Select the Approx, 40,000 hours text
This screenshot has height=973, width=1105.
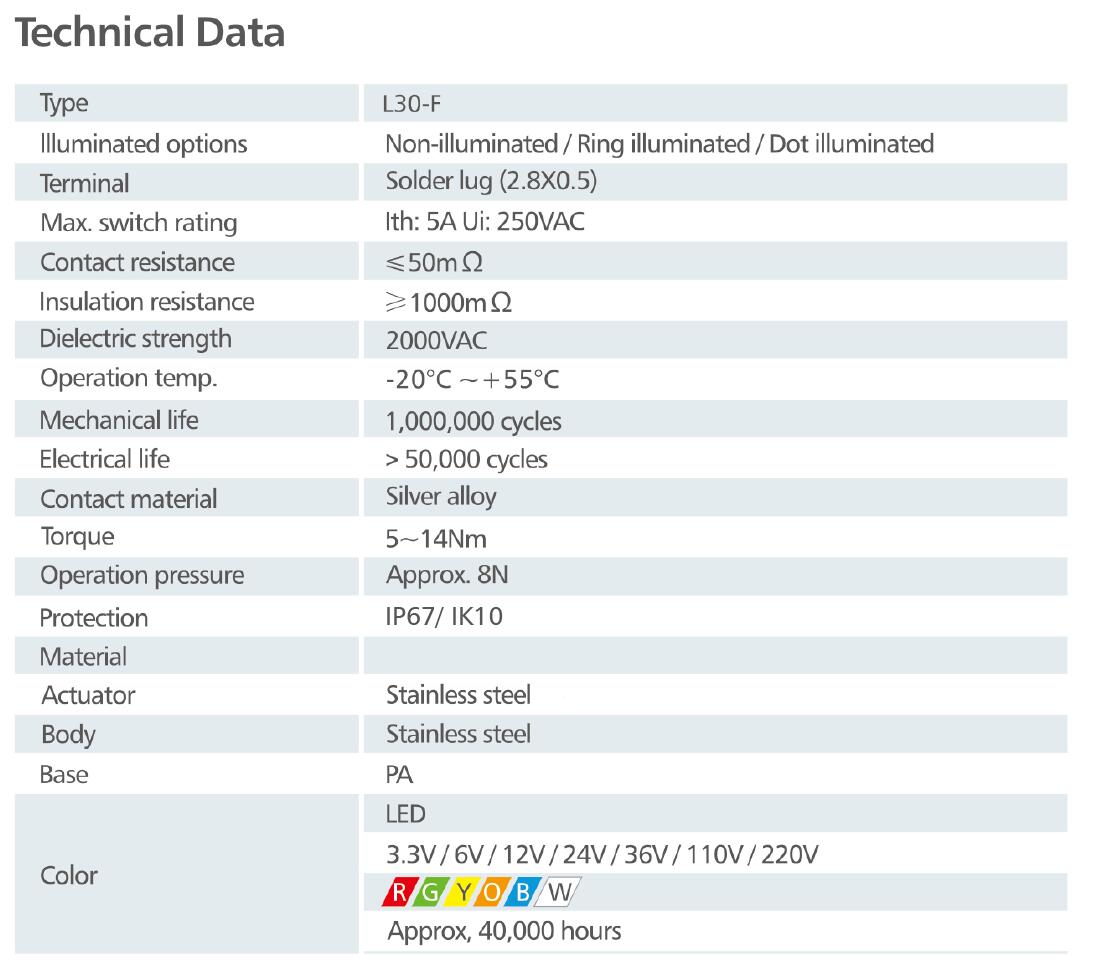point(503,931)
